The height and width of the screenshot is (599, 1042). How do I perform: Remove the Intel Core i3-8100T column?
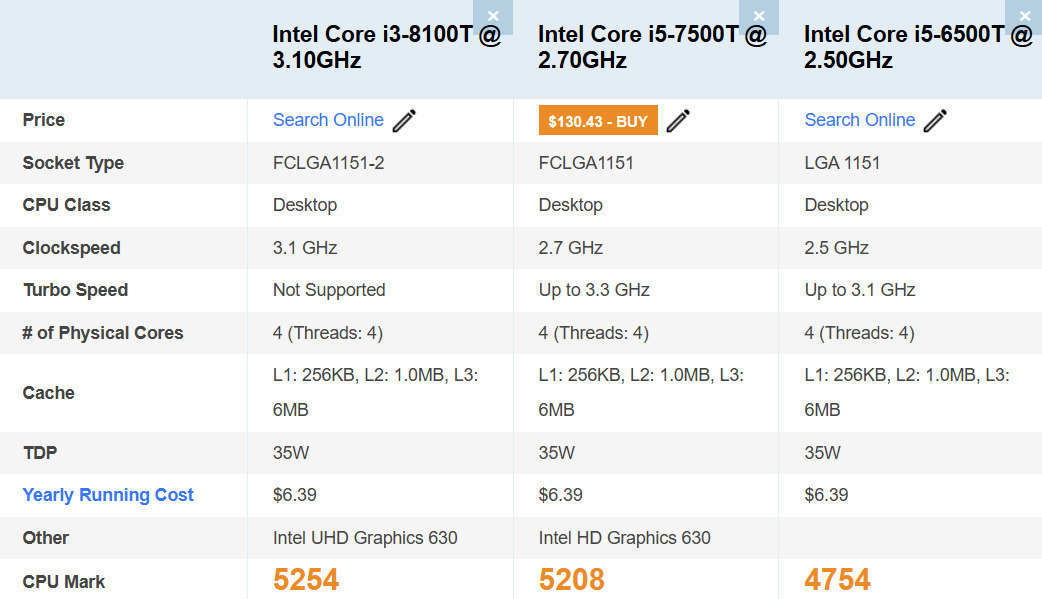point(493,16)
